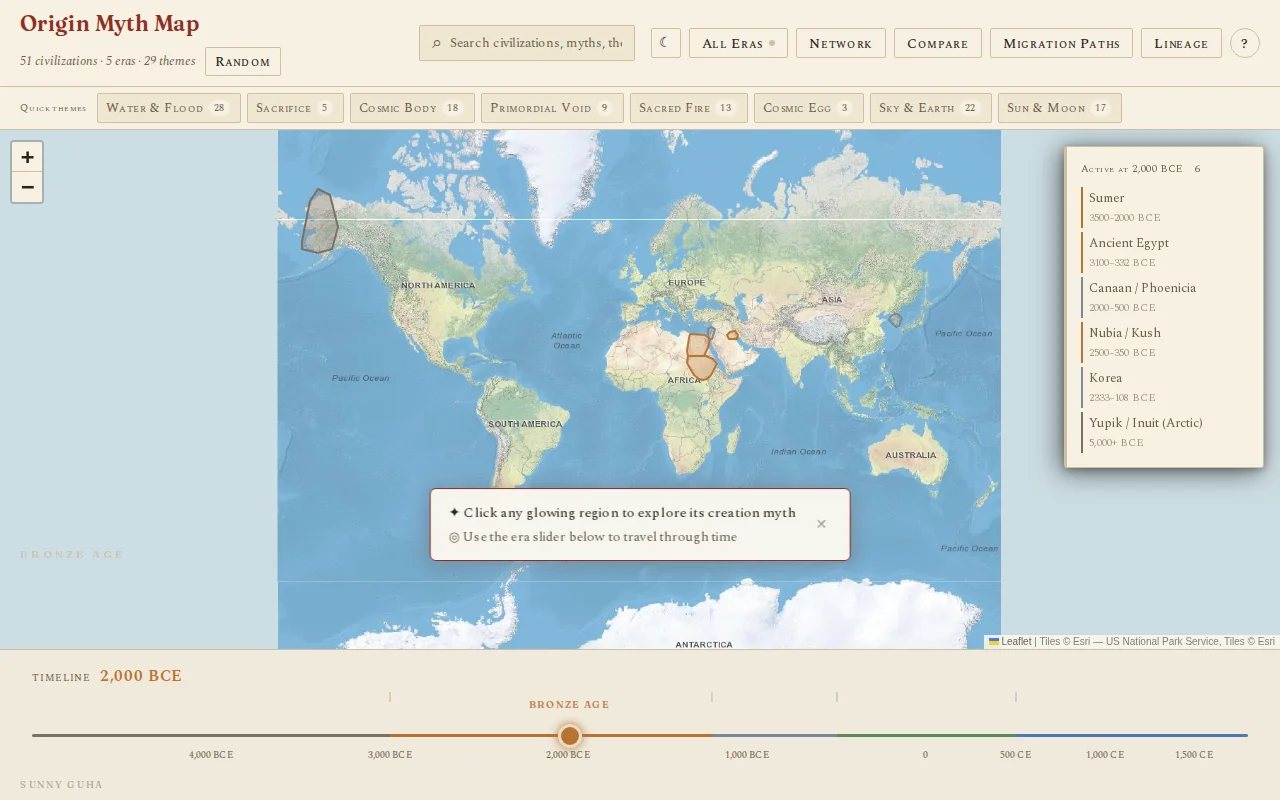The image size is (1280, 800).
Task: Open the Lineage view
Action: tap(1181, 43)
